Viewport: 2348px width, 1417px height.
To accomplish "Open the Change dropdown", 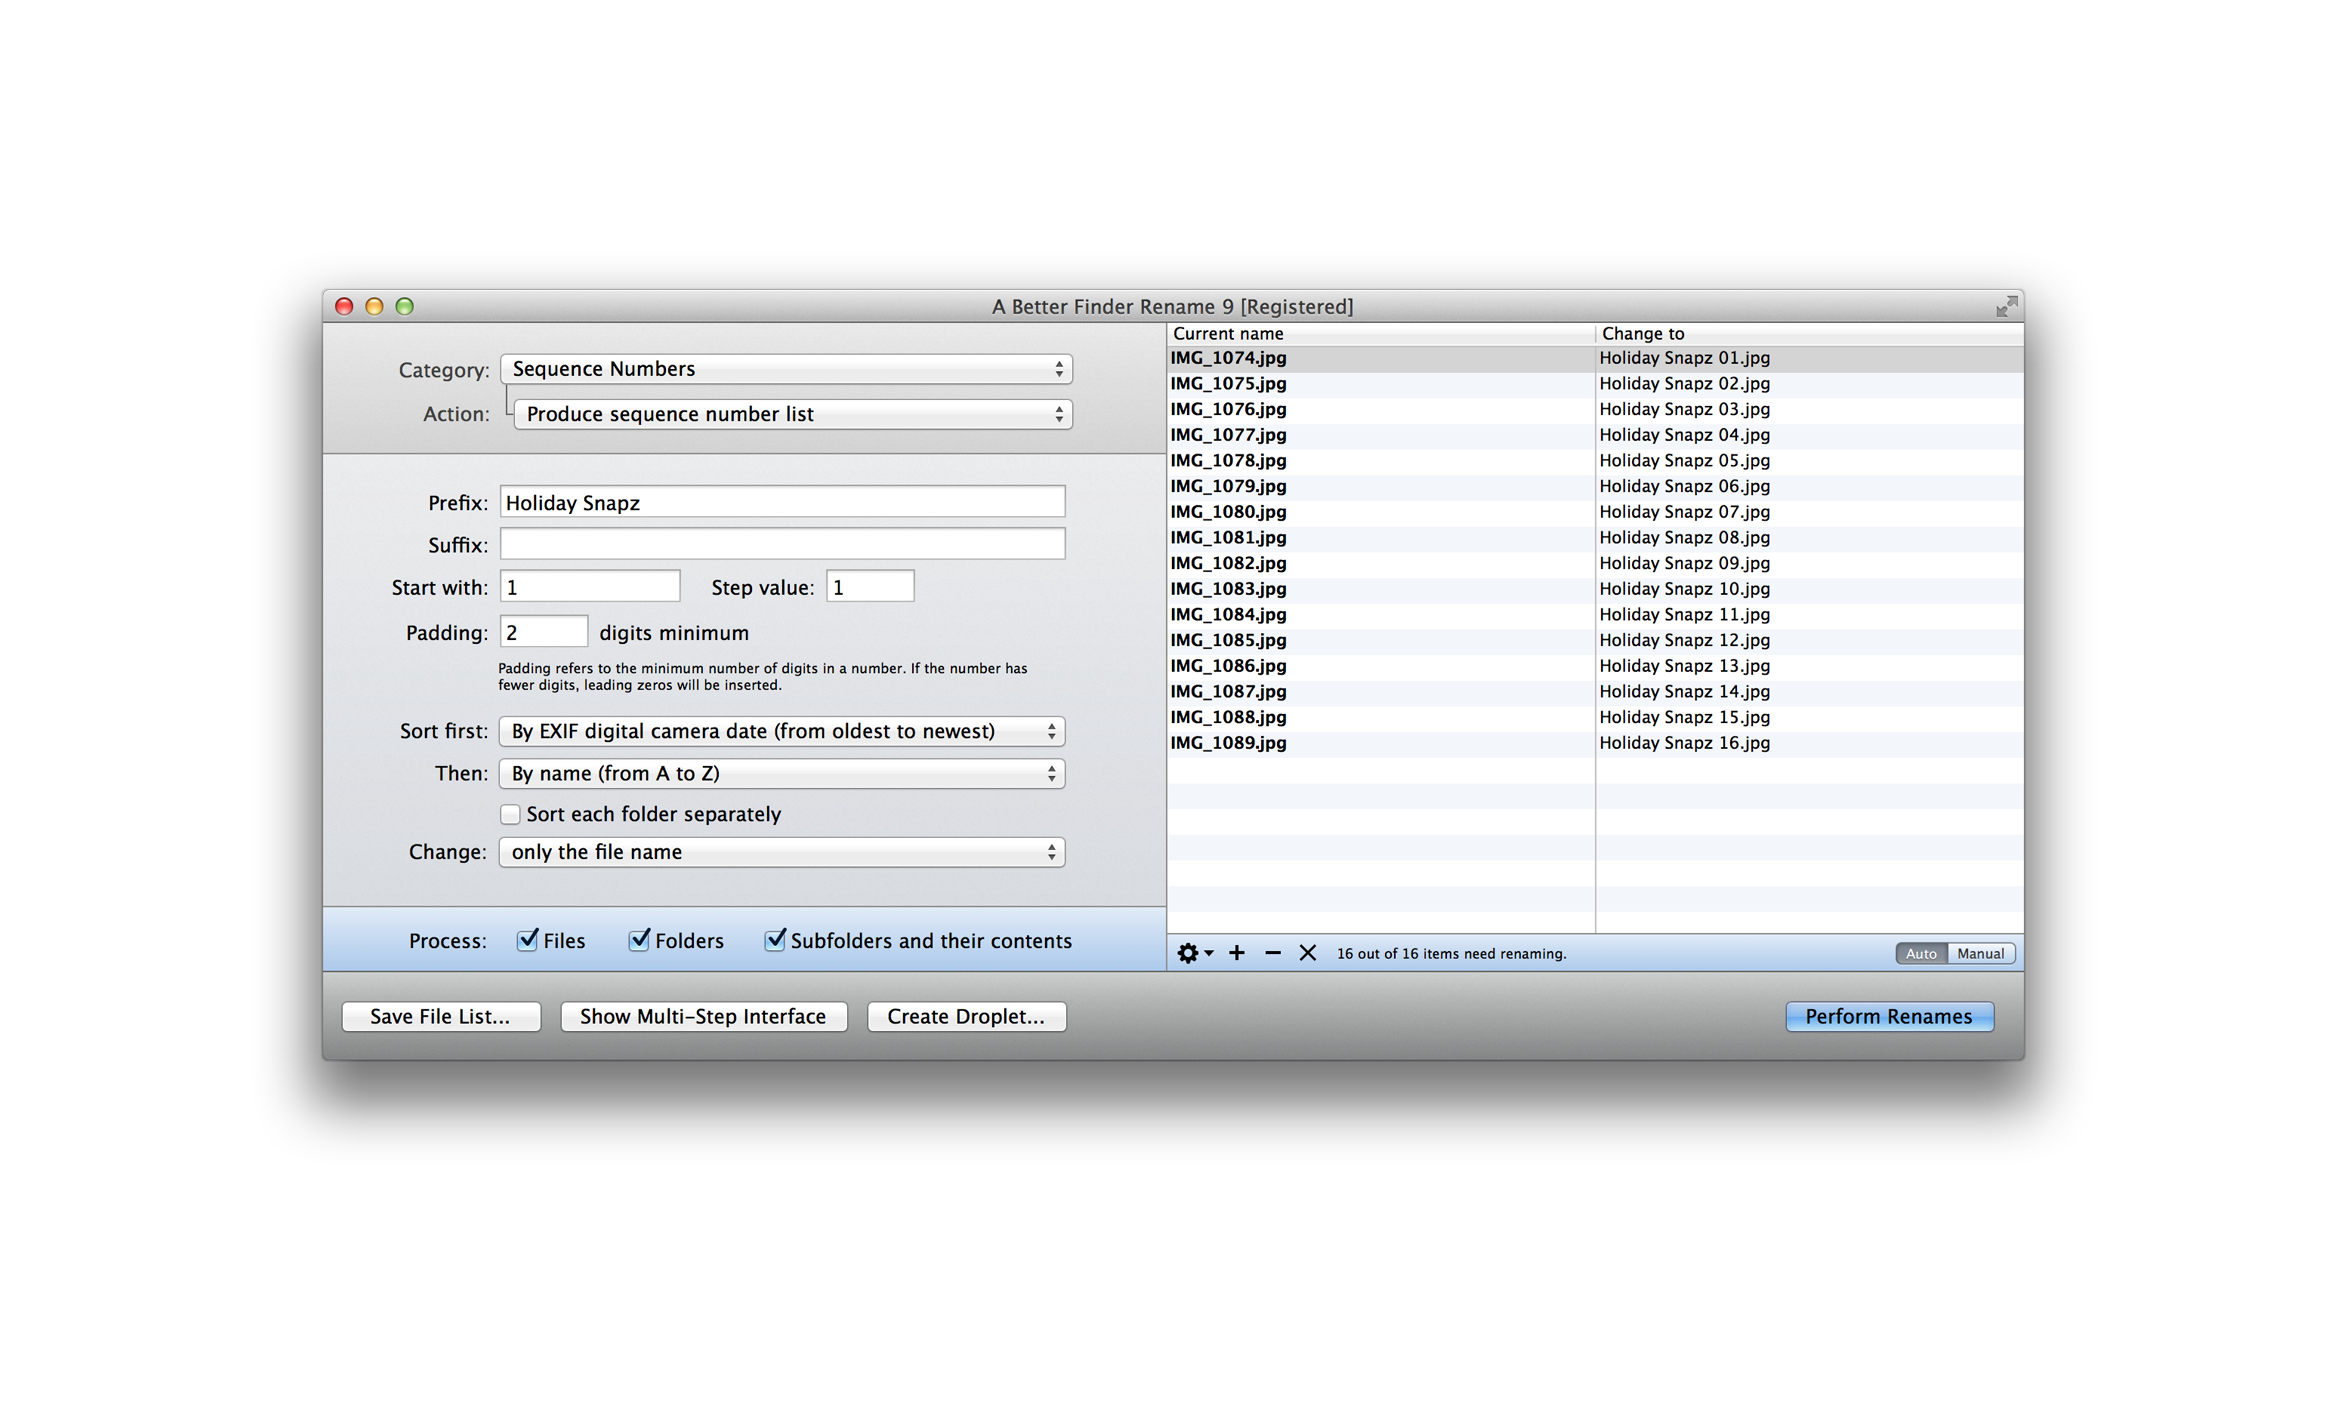I will click(x=782, y=852).
